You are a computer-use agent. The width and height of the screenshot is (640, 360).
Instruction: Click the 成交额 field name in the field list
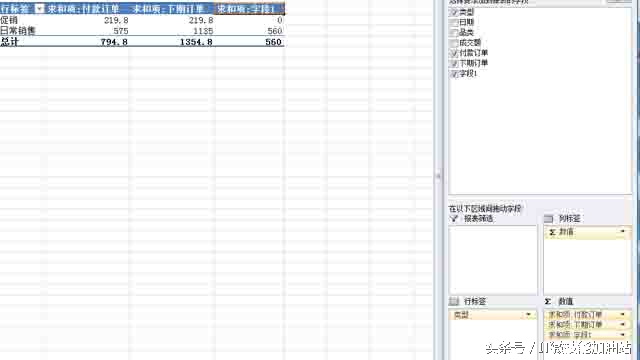[470, 43]
